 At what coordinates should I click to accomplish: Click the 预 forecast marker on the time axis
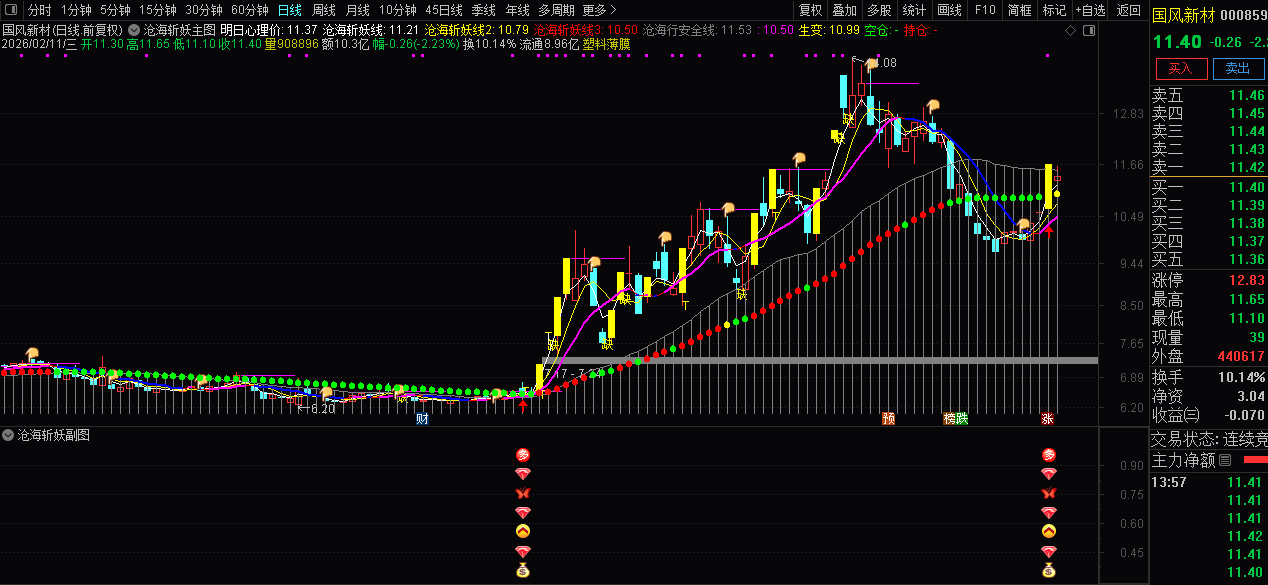point(888,419)
